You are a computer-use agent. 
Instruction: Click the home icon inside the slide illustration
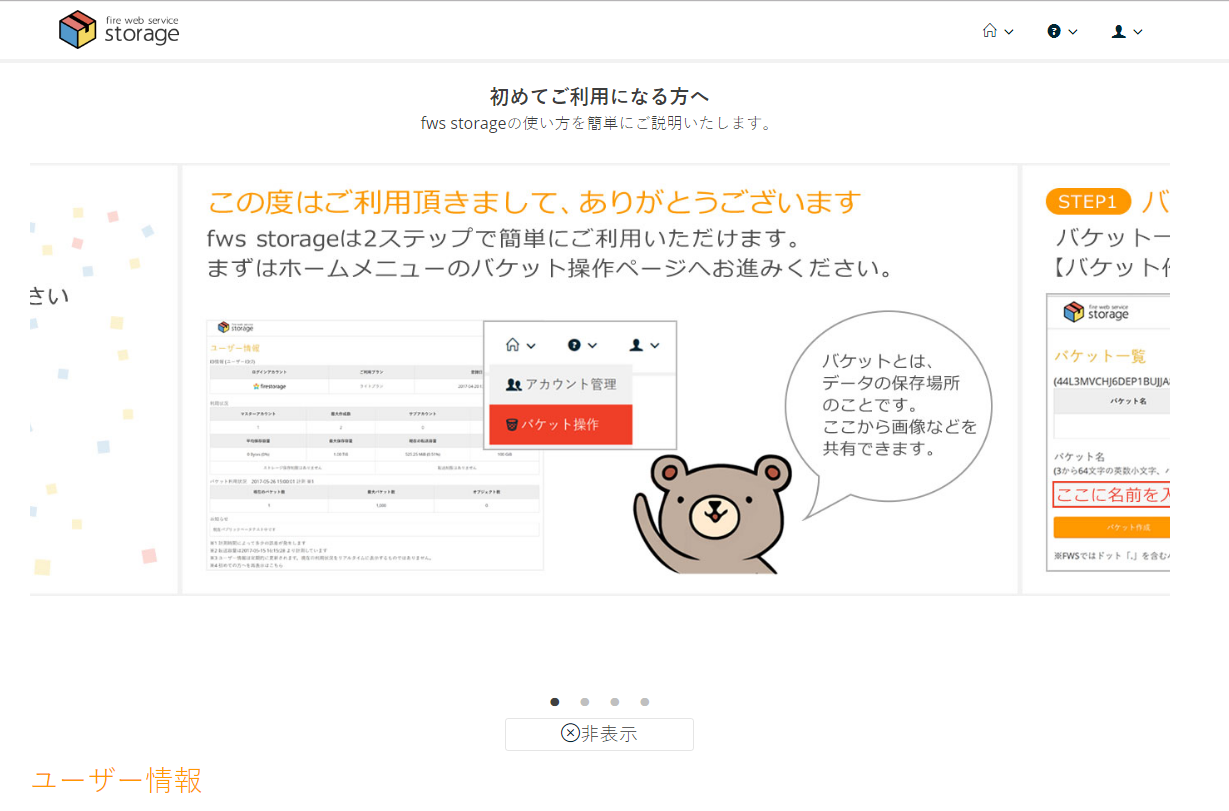[x=513, y=345]
